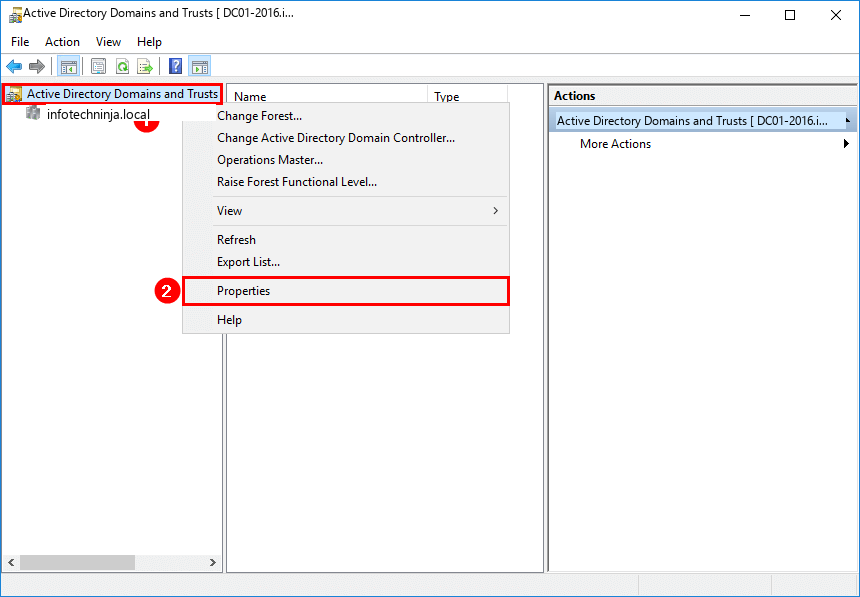Click the gray Forward arrow toolbar icon

click(36, 66)
